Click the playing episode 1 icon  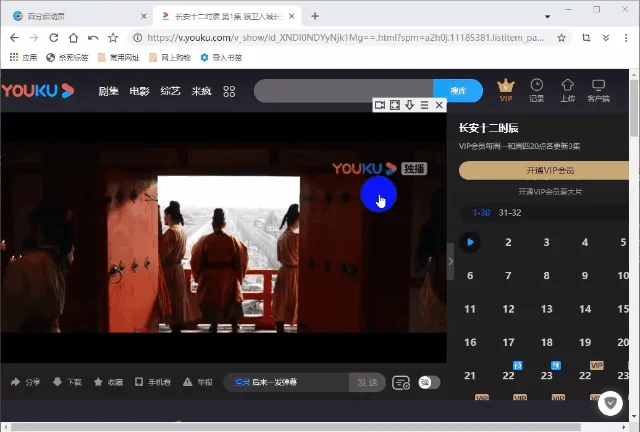pyautogui.click(x=470, y=242)
